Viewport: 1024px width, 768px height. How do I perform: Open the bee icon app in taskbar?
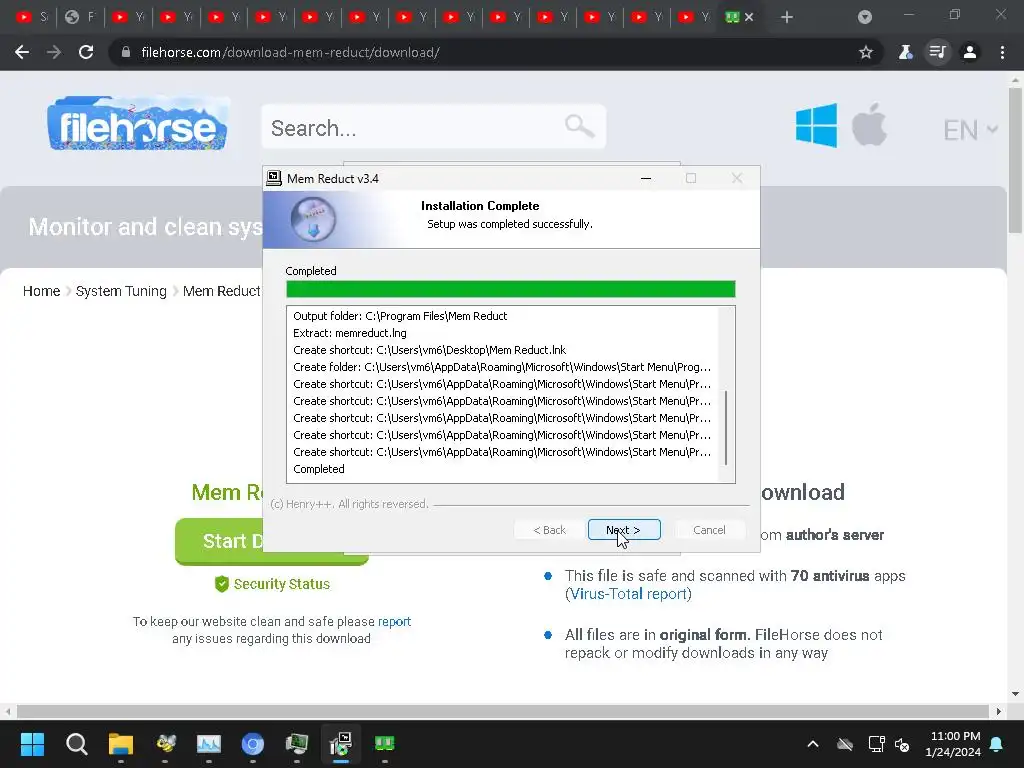click(x=165, y=744)
